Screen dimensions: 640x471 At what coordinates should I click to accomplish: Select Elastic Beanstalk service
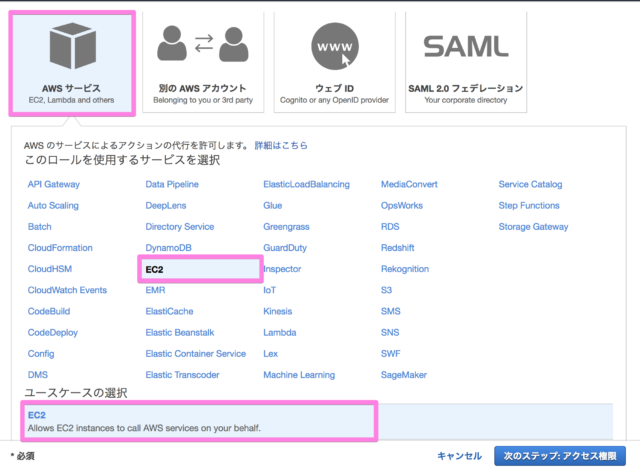pyautogui.click(x=180, y=333)
